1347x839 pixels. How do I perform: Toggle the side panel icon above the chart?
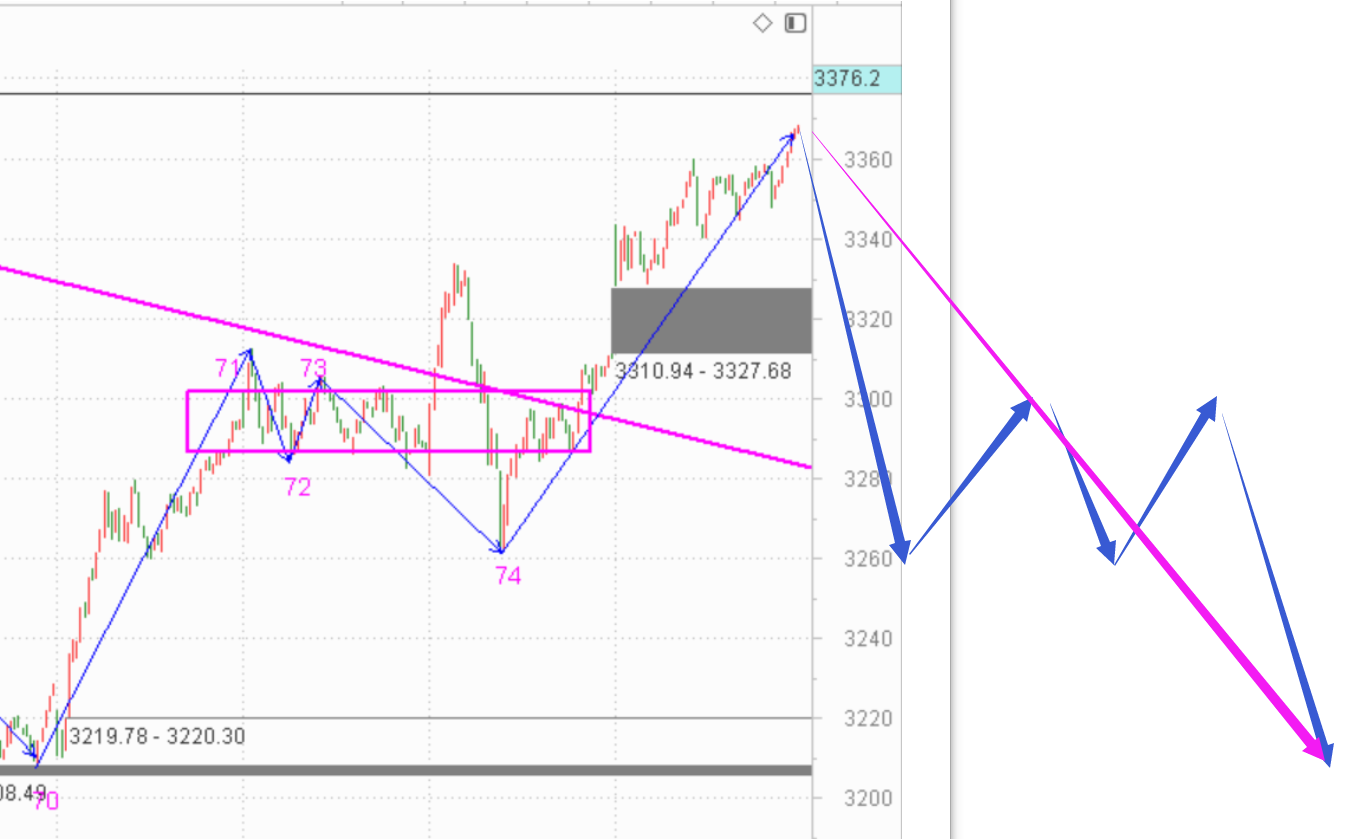(x=795, y=22)
